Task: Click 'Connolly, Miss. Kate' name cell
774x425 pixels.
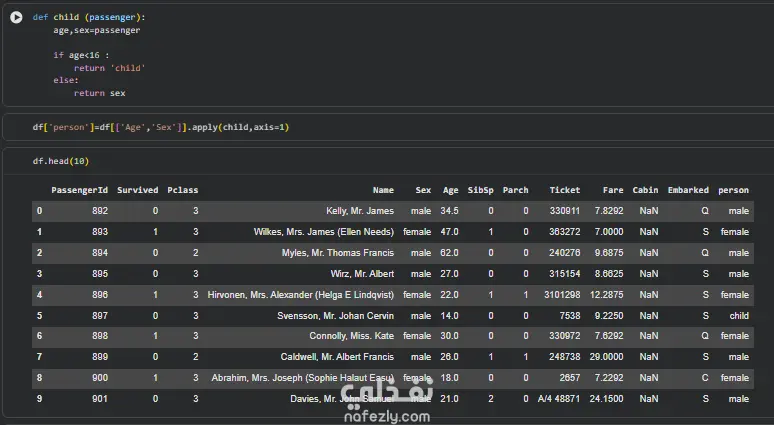Action: [351, 336]
